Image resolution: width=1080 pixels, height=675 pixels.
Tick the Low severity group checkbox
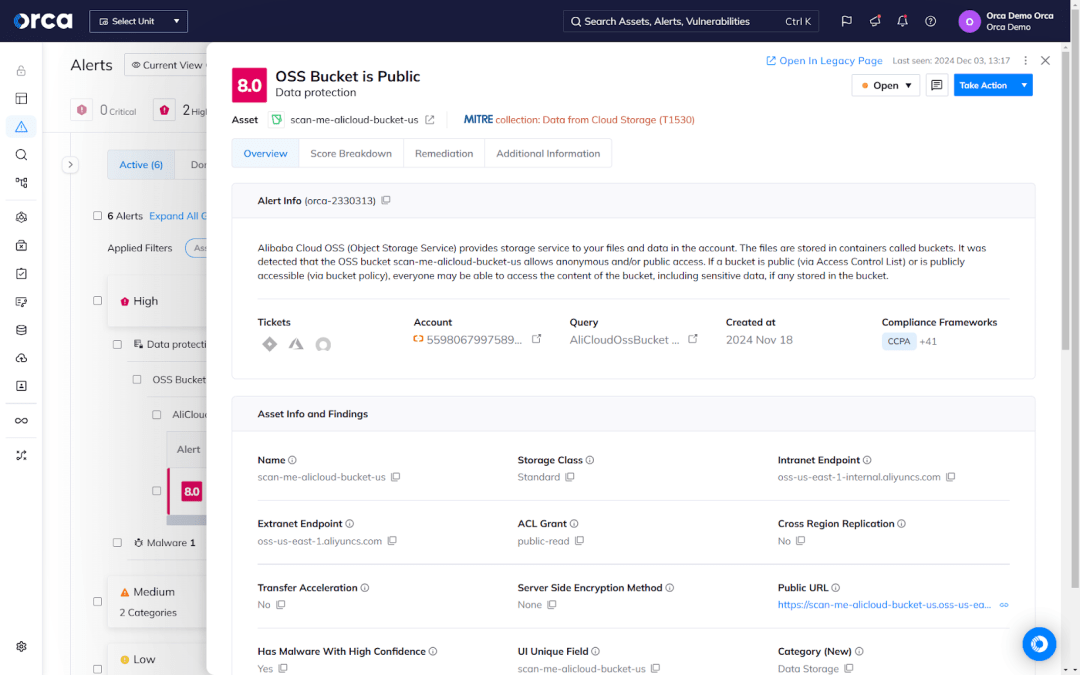click(97, 669)
